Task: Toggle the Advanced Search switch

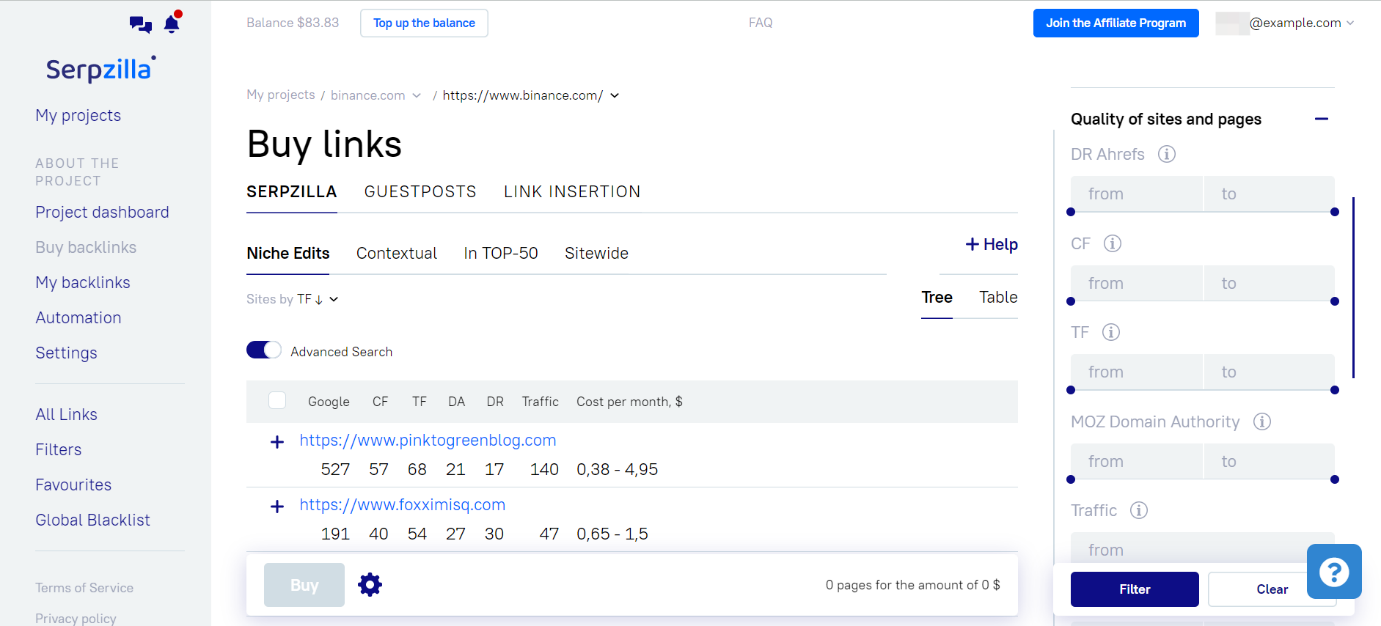Action: 264,350
